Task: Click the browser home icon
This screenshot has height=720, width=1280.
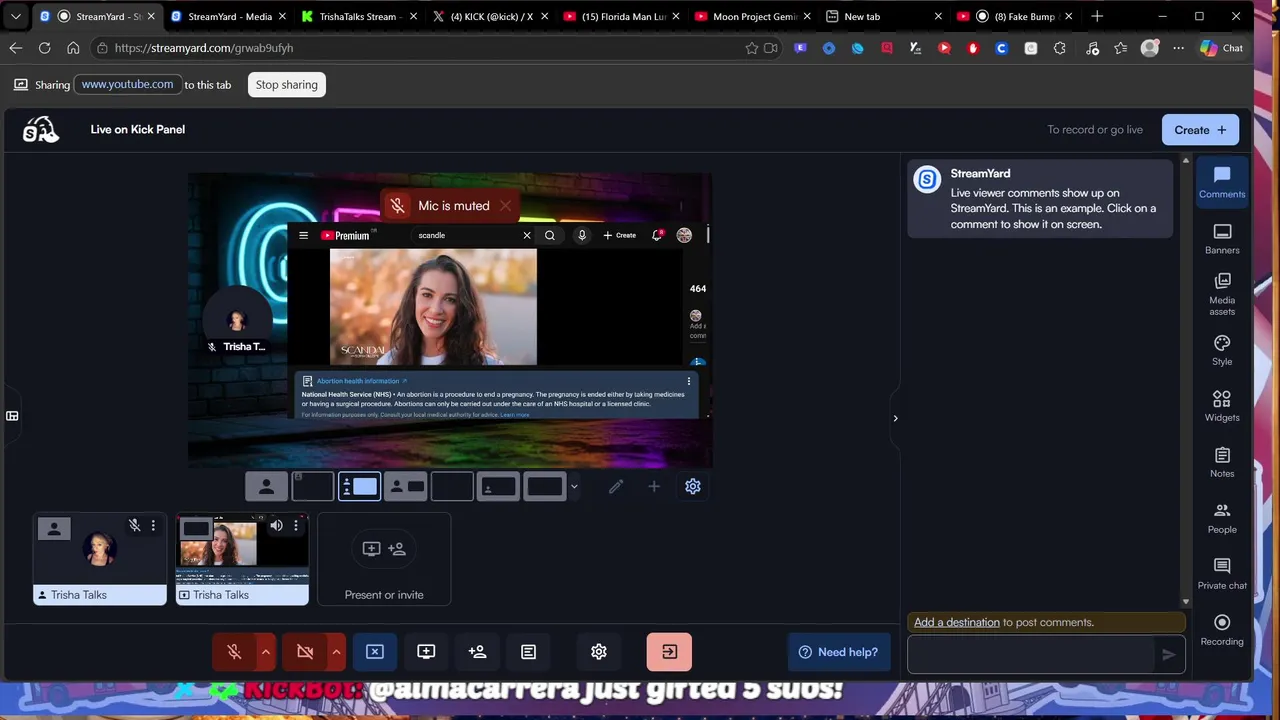Action: (73, 48)
